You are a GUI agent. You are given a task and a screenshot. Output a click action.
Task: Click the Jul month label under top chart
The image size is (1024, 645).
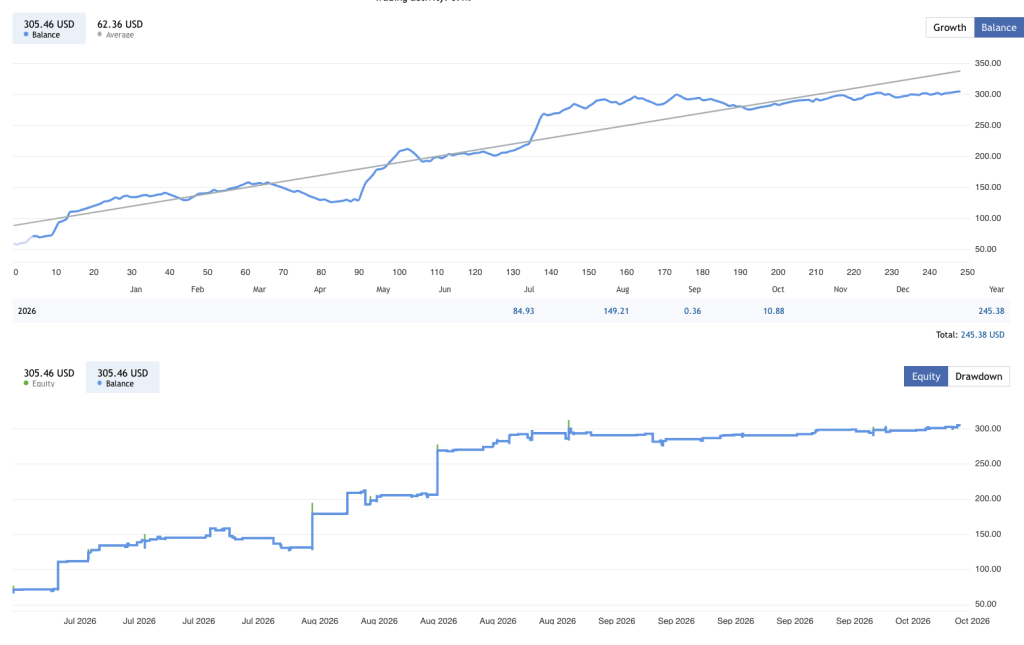pos(528,289)
